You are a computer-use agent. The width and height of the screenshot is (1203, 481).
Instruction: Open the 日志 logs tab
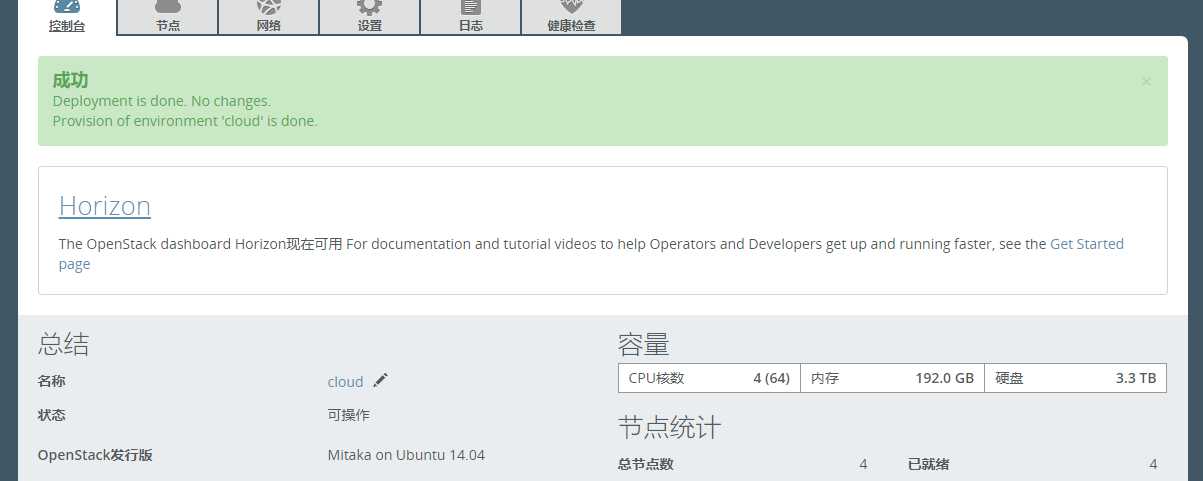coord(470,17)
